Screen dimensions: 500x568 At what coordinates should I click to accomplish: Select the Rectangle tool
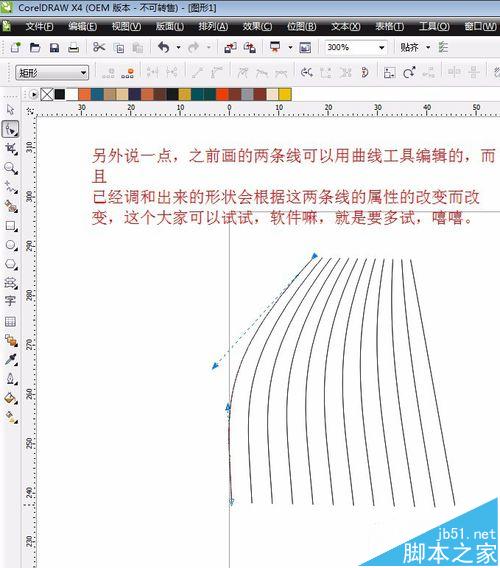[10, 226]
